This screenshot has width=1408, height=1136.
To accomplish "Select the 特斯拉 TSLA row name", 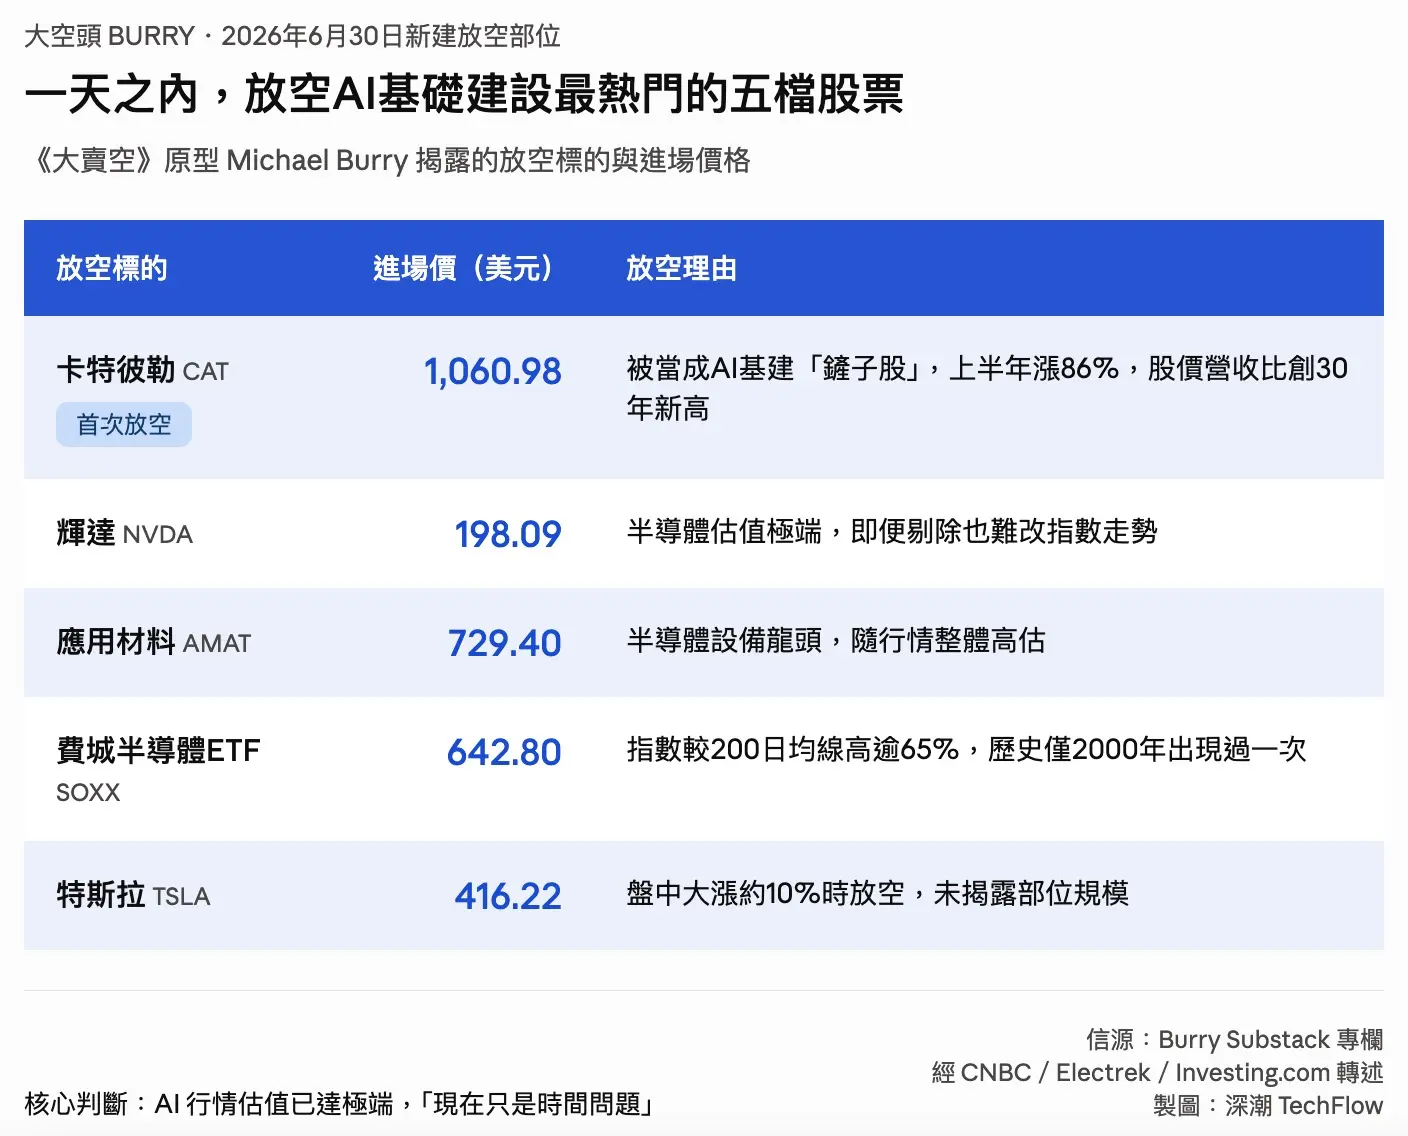I will (134, 895).
